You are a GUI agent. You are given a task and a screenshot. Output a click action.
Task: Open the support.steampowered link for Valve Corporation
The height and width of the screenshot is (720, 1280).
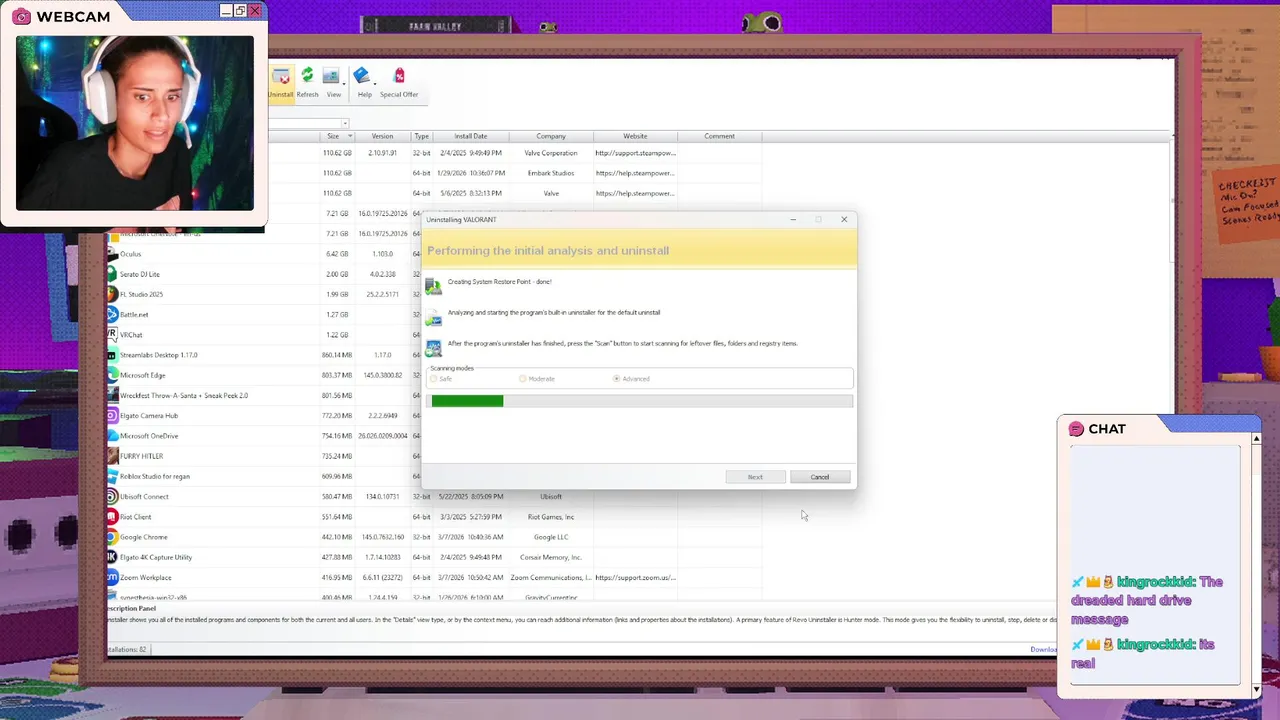(x=636, y=153)
